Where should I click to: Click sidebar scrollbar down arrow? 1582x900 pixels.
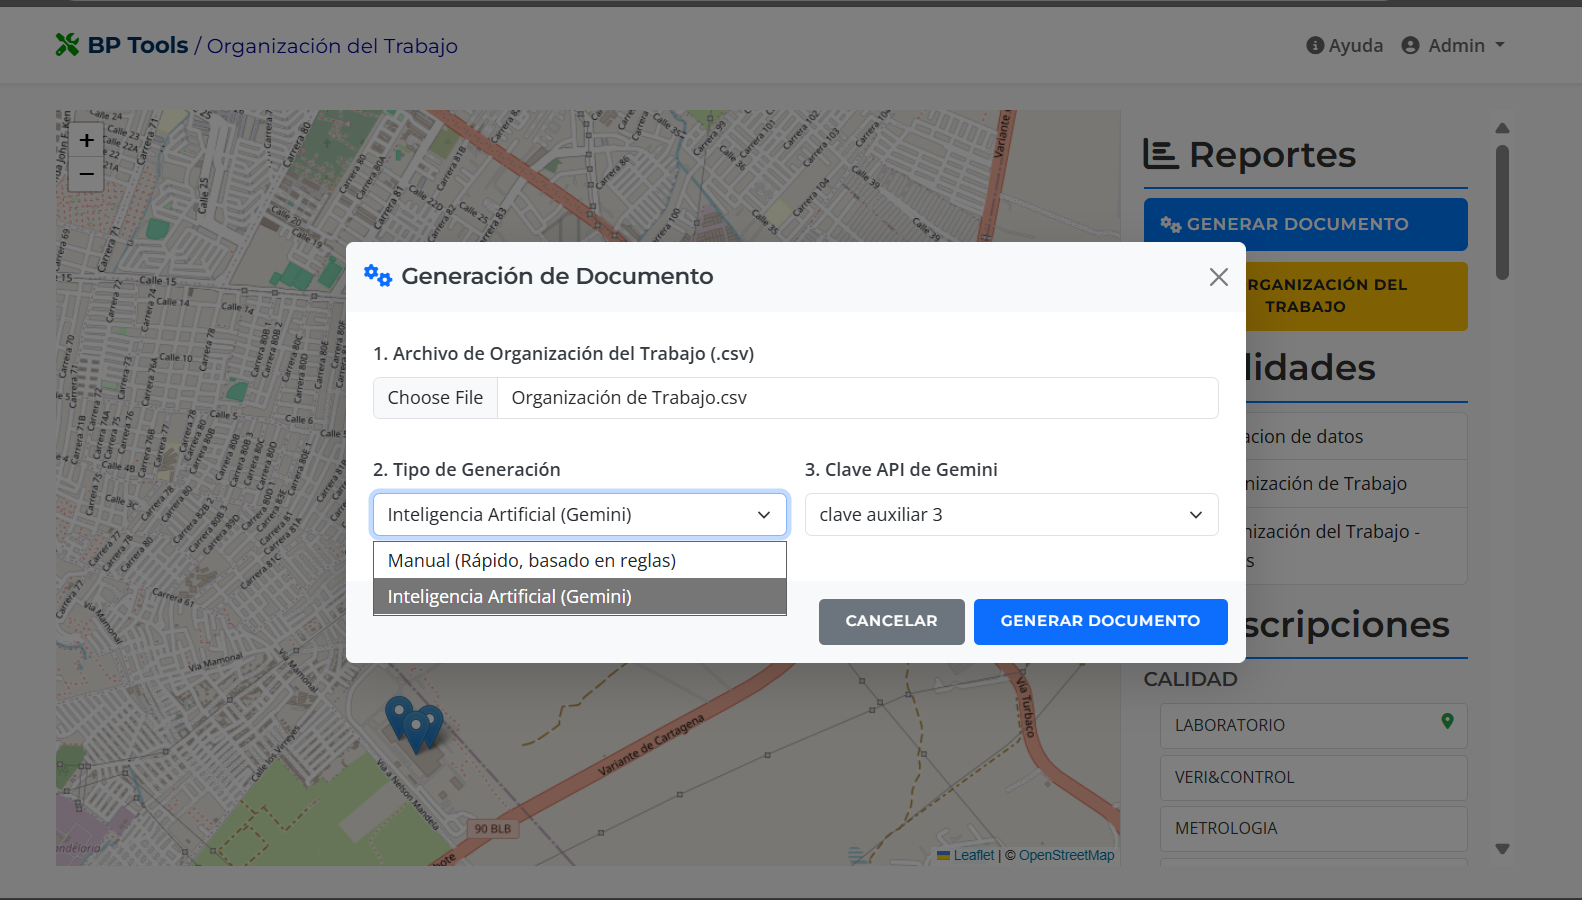click(1502, 849)
